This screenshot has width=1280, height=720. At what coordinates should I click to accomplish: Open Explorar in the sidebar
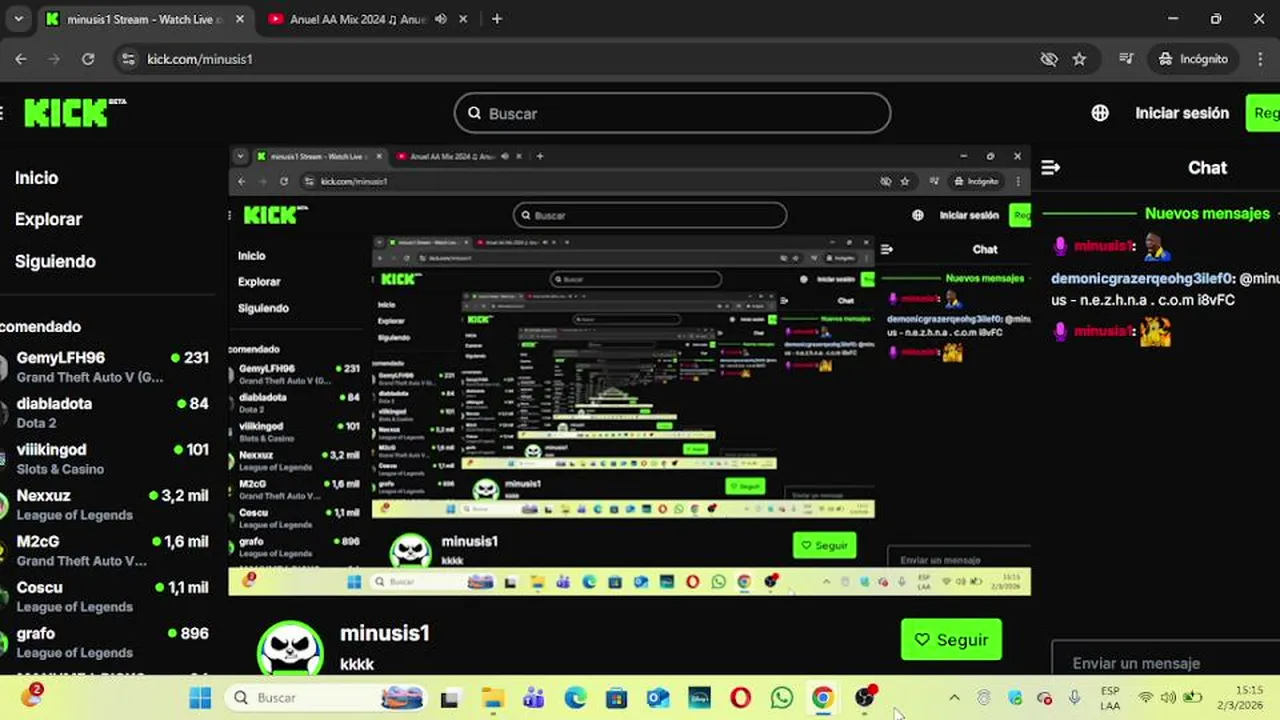[48, 219]
